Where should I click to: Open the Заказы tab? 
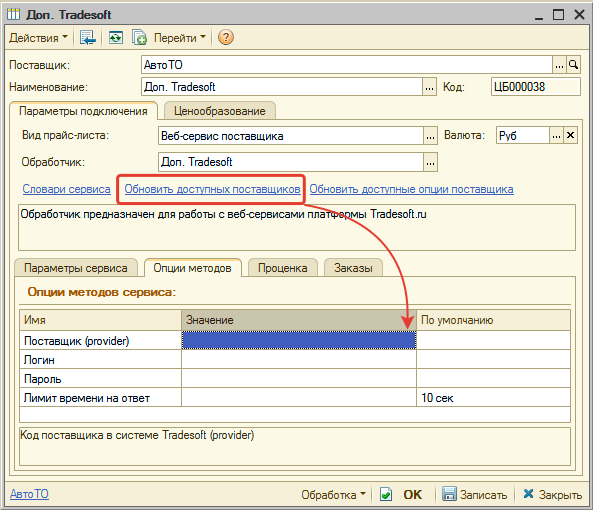tap(353, 268)
